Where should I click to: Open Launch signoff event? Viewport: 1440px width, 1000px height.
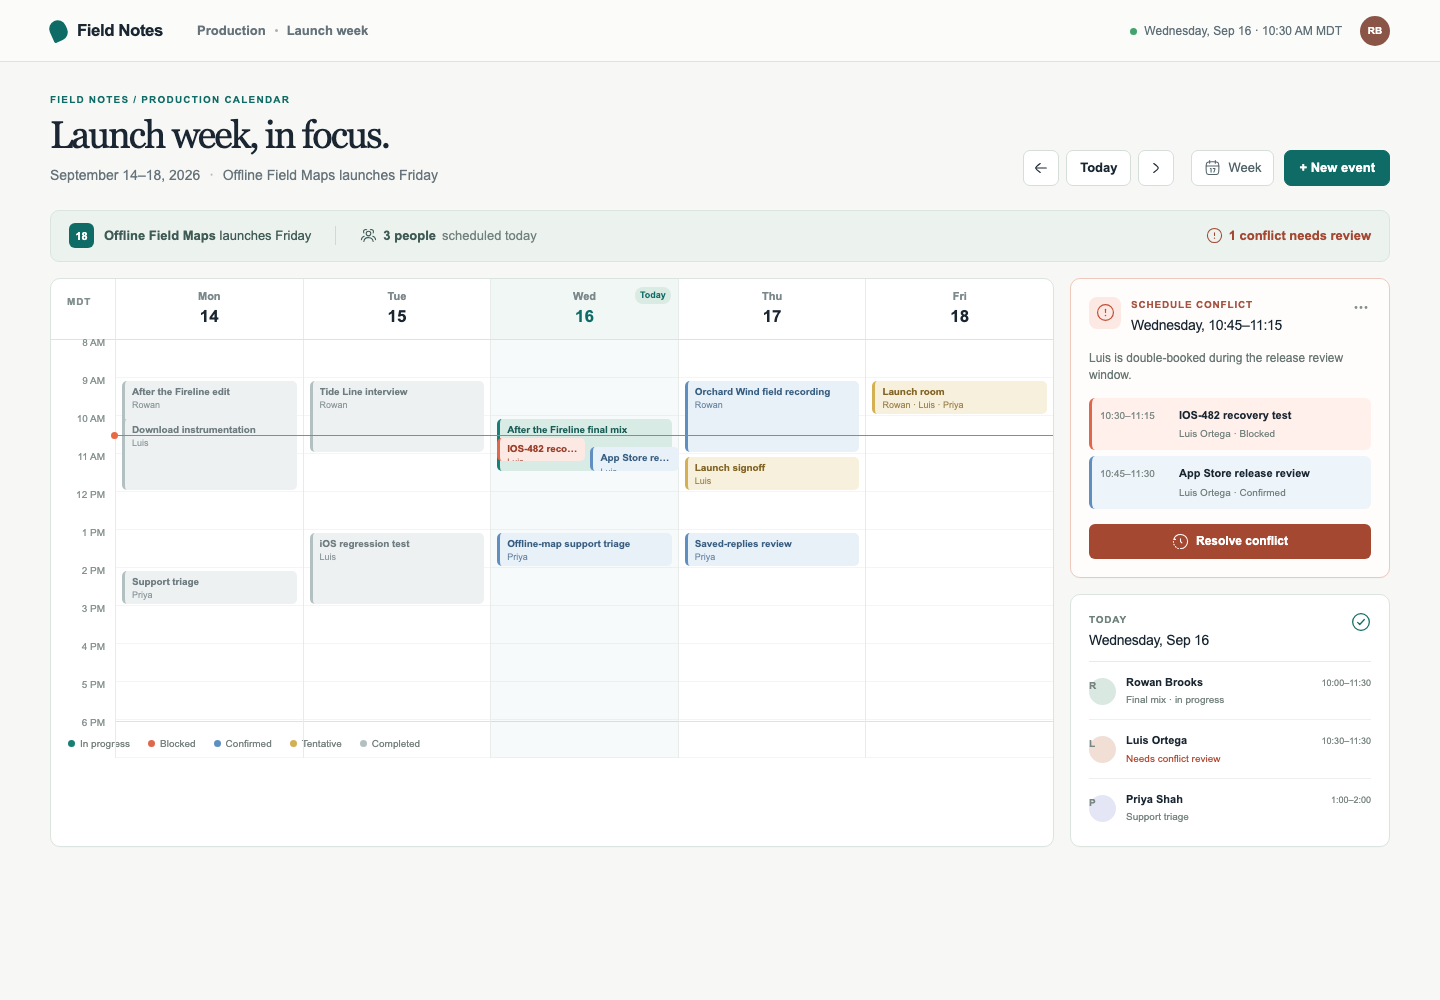pyautogui.click(x=772, y=473)
